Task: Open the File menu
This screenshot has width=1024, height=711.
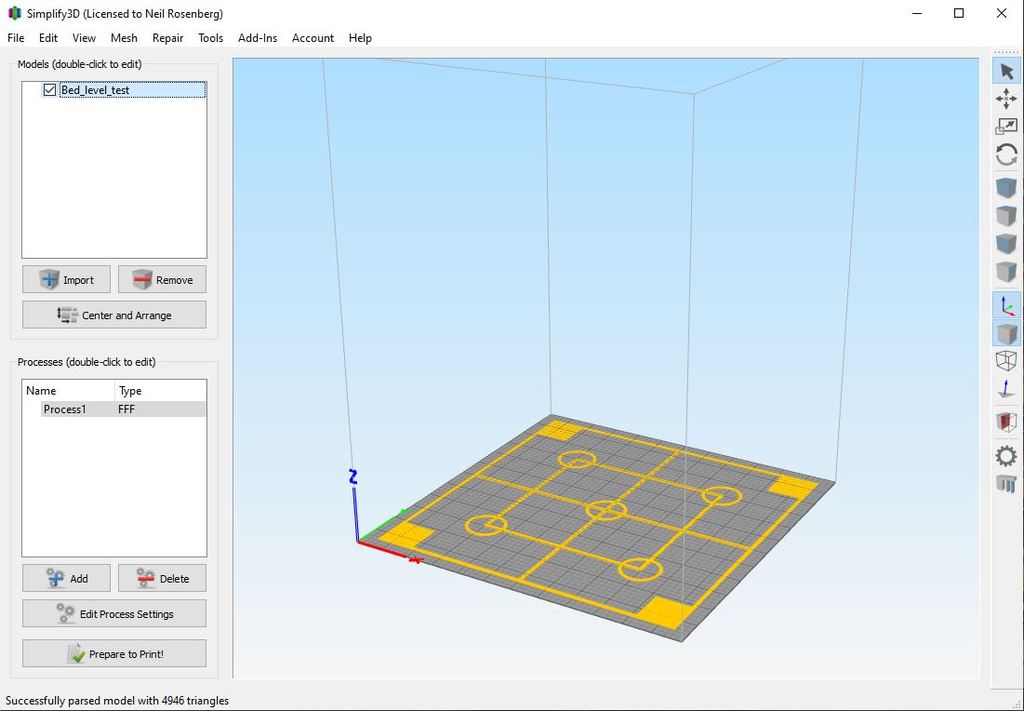Action: (x=15, y=38)
